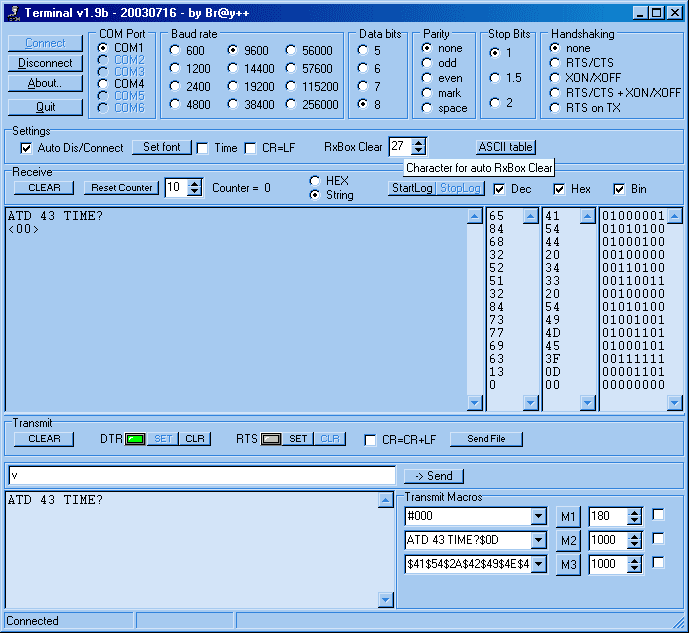
Task: Set baud rate to 115200
Action: [x=312, y=87]
